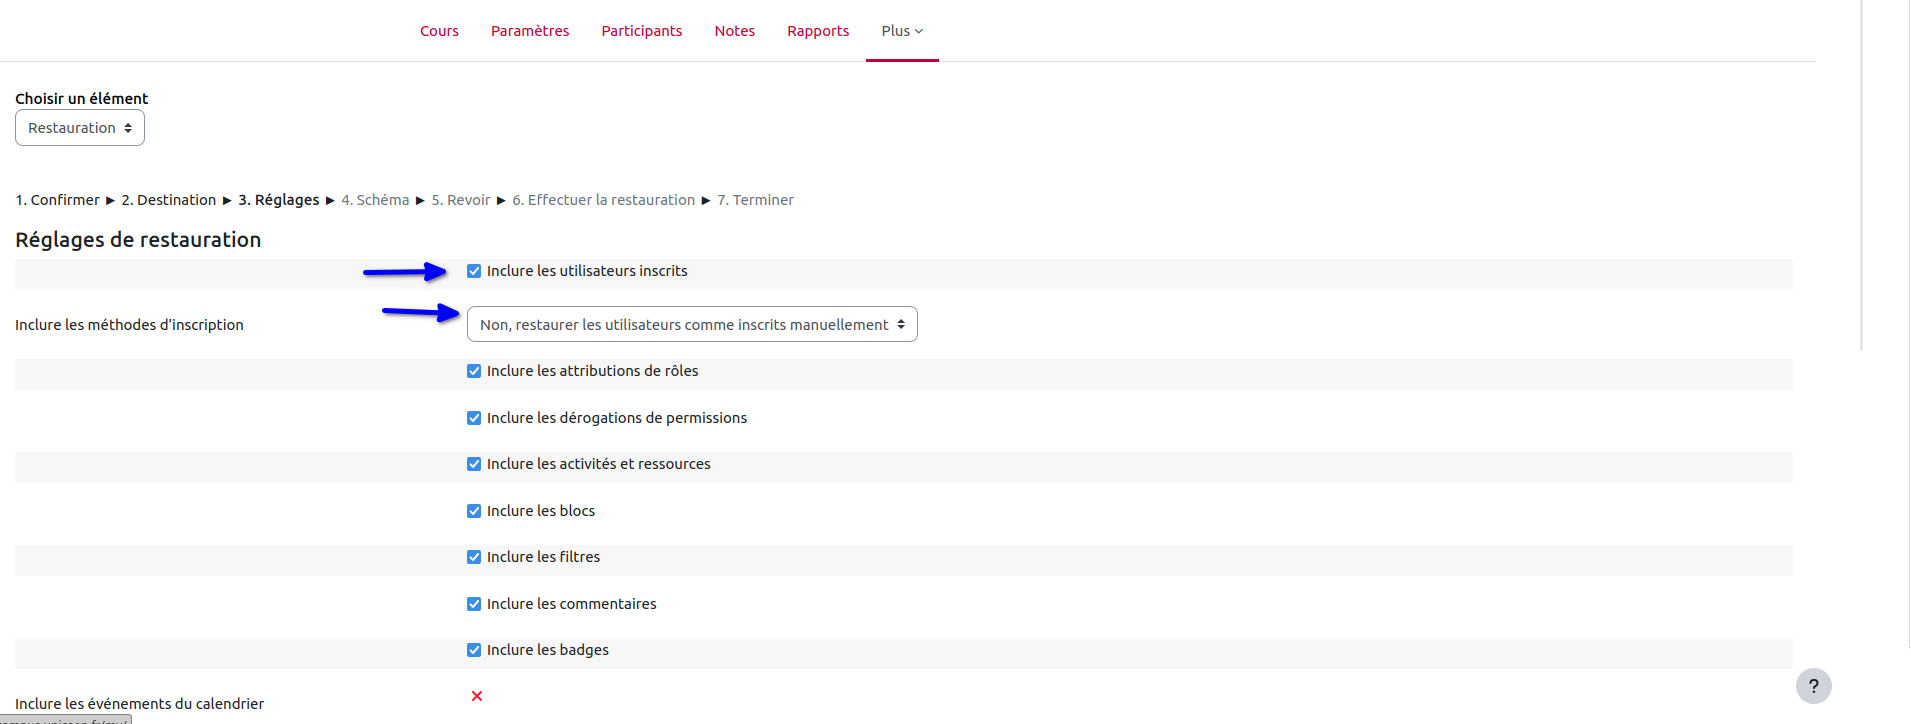Uncheck Inclure les commentaires
Screen dimensions: 1911x724
[474, 604]
